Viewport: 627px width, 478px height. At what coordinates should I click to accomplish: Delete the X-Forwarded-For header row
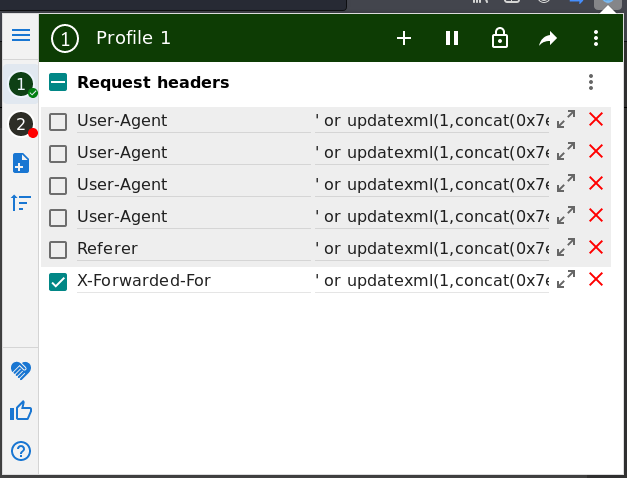596,279
